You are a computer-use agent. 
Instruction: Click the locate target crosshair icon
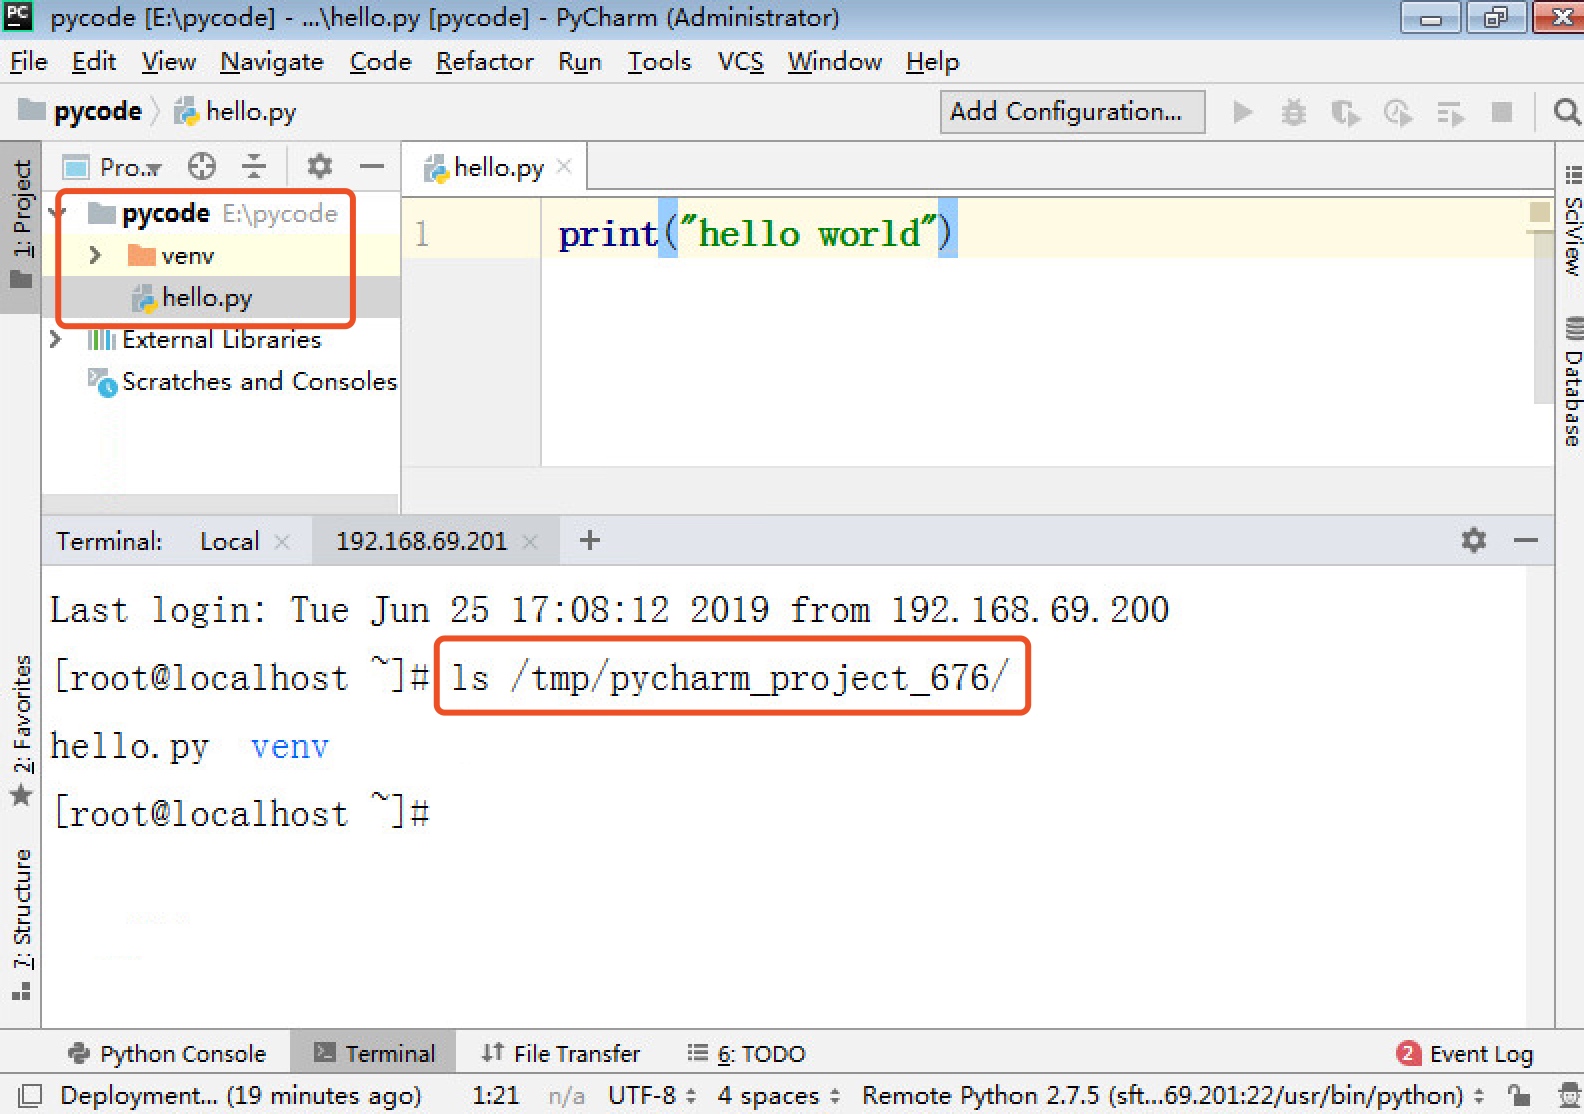tap(202, 166)
